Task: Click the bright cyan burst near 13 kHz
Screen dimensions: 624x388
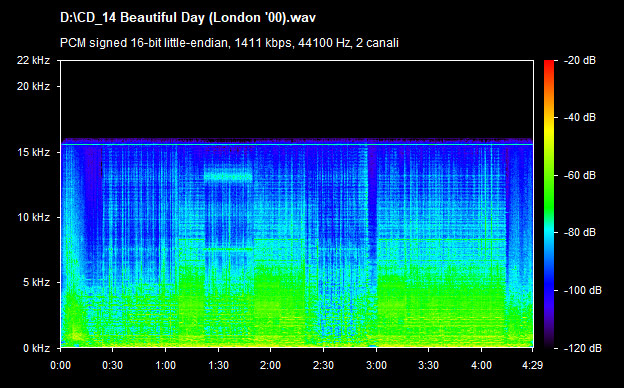Action: [228, 176]
